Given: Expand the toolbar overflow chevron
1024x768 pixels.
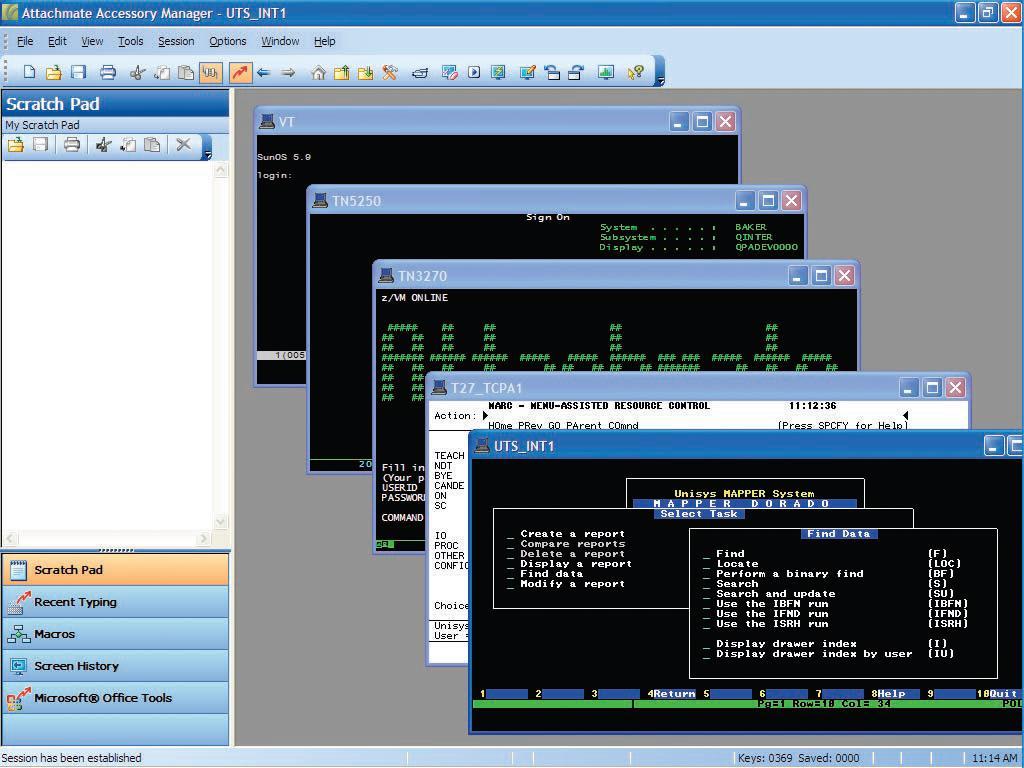Looking at the screenshot, I should [661, 78].
